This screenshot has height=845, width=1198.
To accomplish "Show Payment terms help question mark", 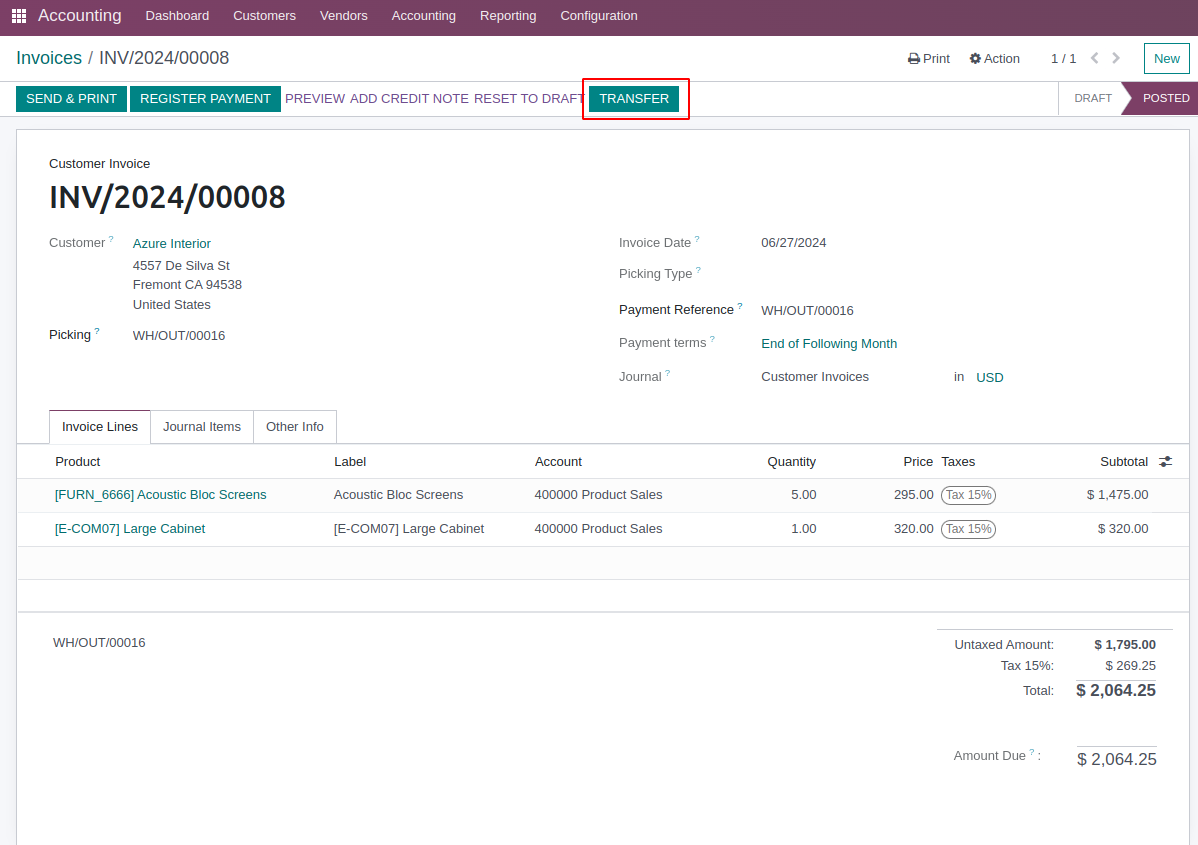I will (712, 338).
